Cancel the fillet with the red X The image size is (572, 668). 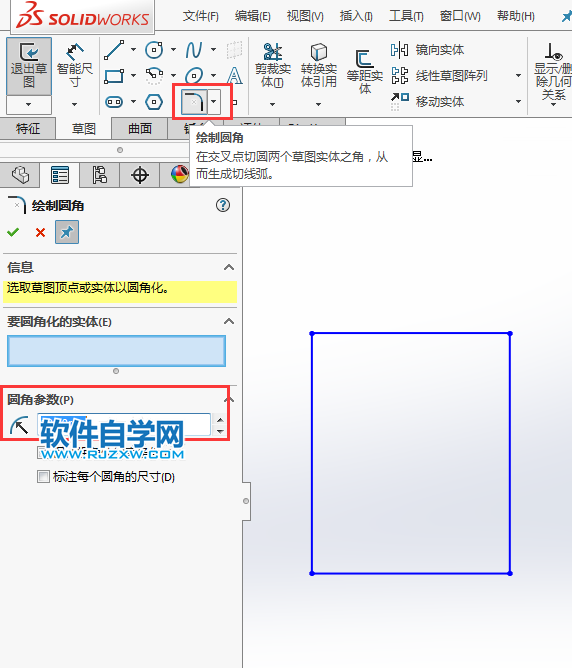(40, 233)
